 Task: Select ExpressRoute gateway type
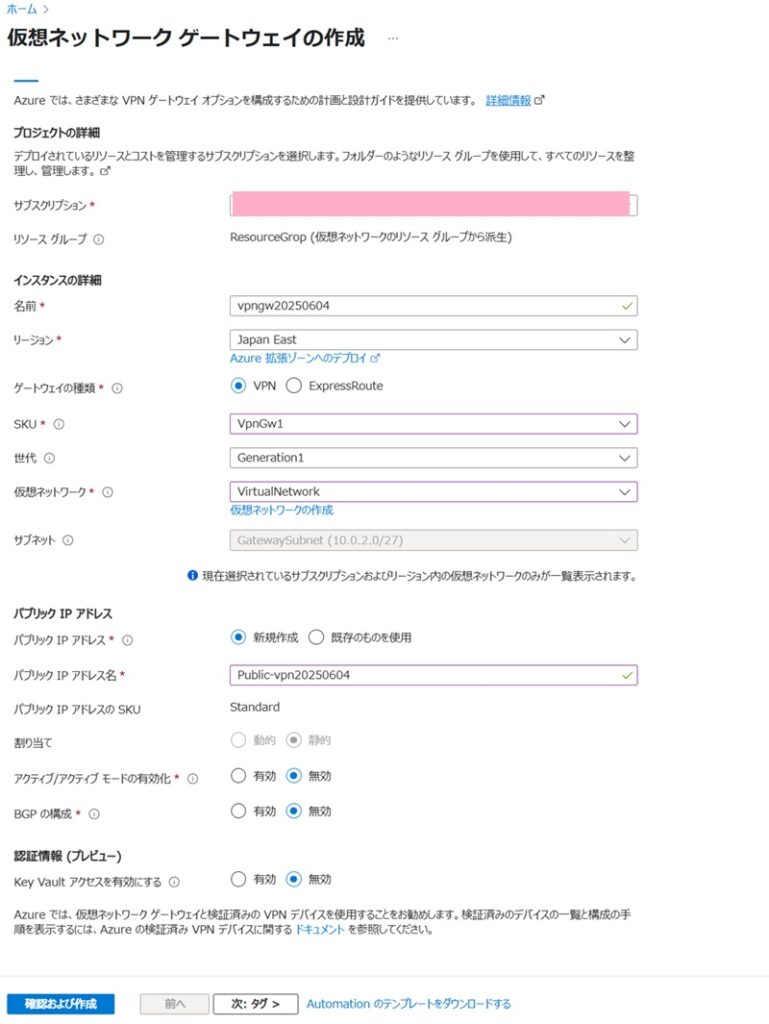coord(294,386)
